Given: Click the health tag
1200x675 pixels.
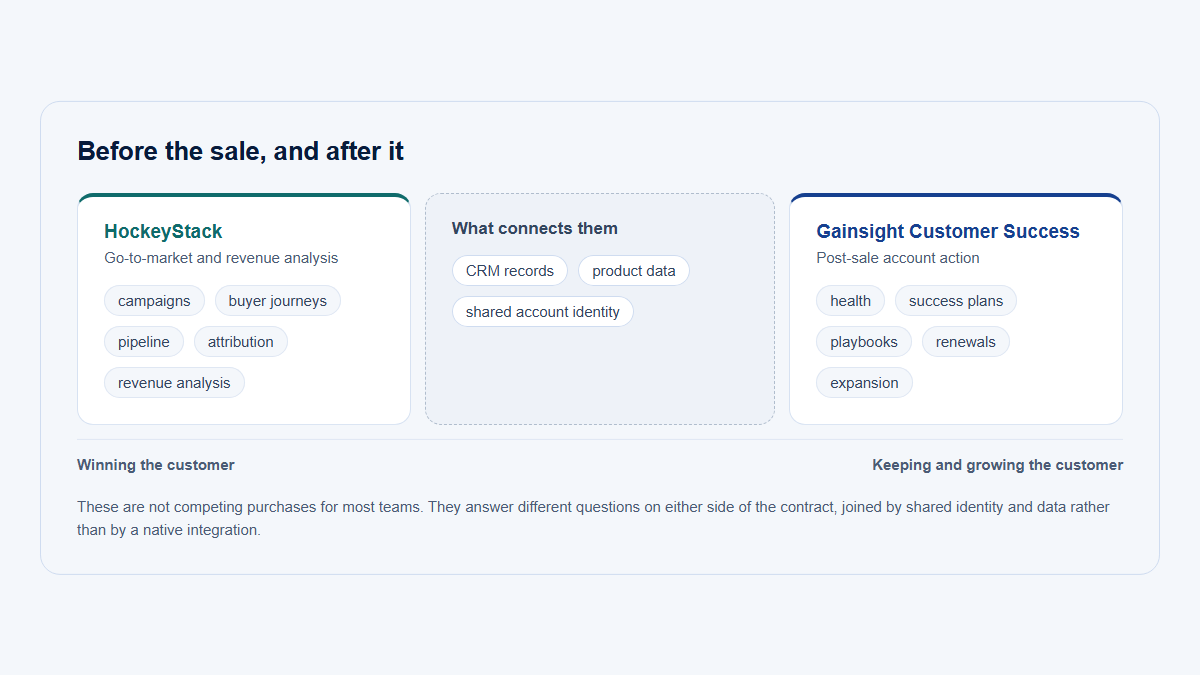Looking at the screenshot, I should [850, 301].
